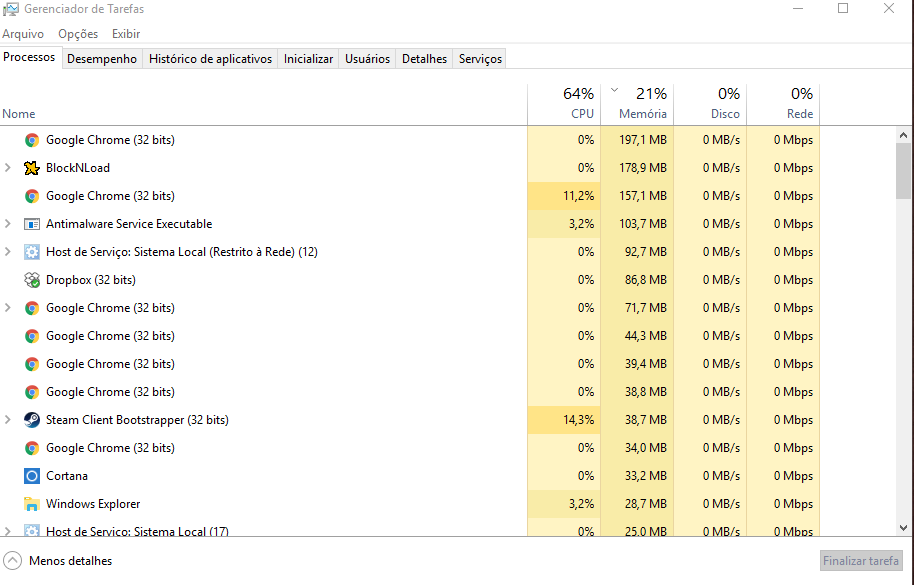This screenshot has width=914, height=585.
Task: Expand the Antimalware Service Executable group
Action: click(8, 224)
